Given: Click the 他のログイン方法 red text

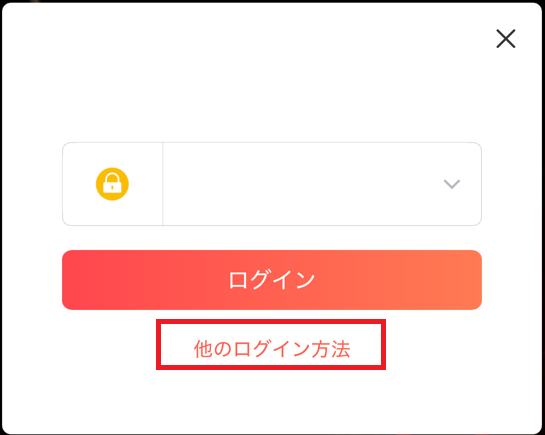Looking at the screenshot, I should click(271, 349).
